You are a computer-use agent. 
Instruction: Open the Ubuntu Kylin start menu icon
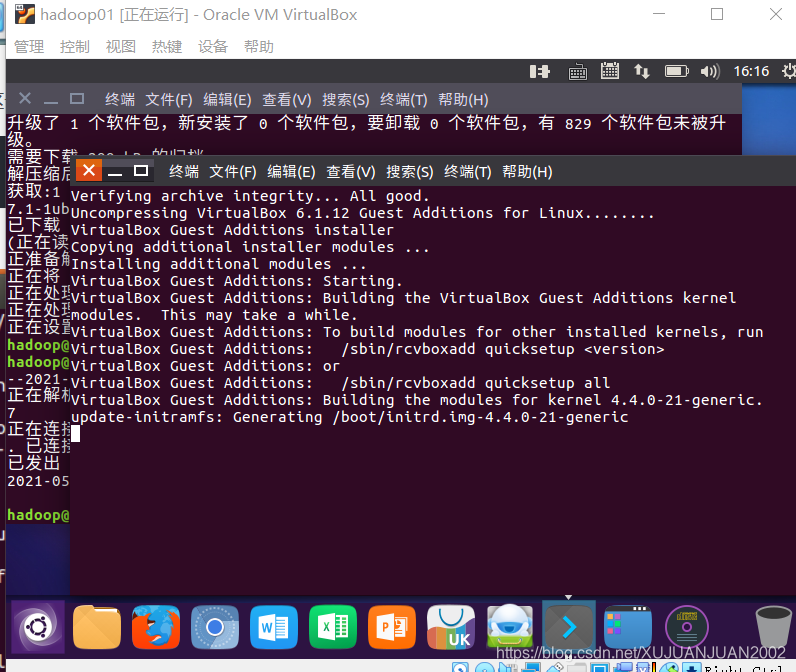pyautogui.click(x=38, y=627)
